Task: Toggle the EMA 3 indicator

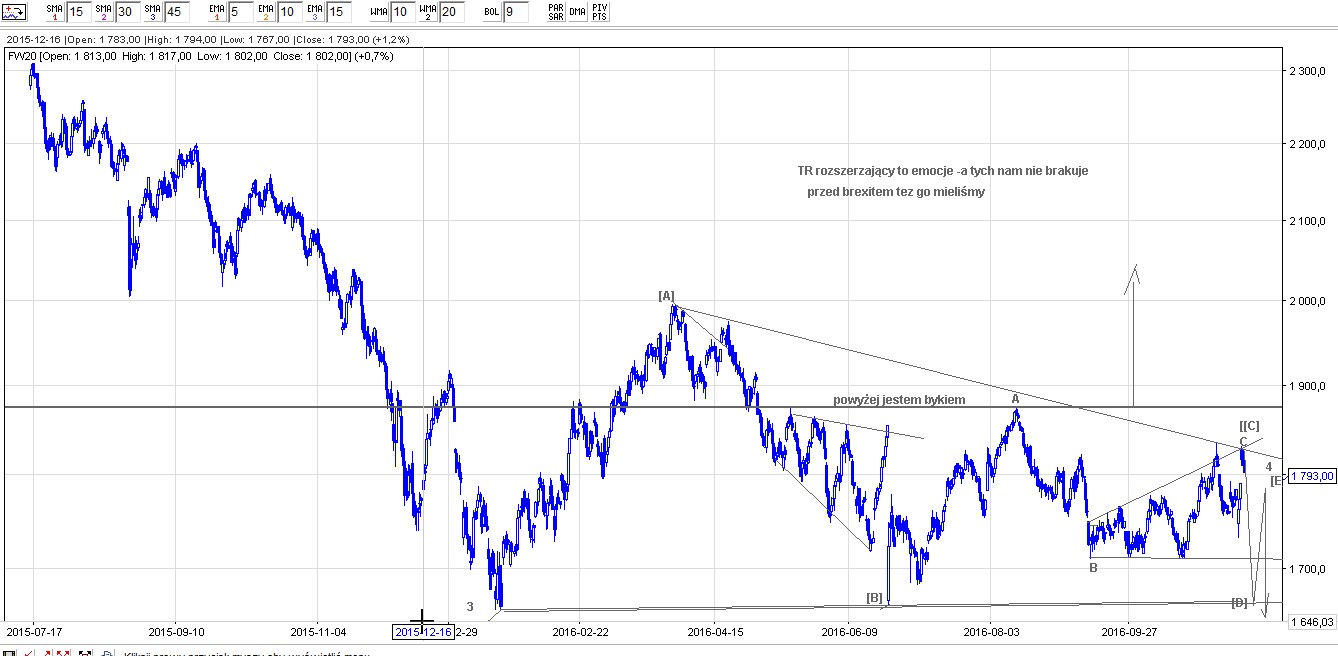Action: [315, 13]
